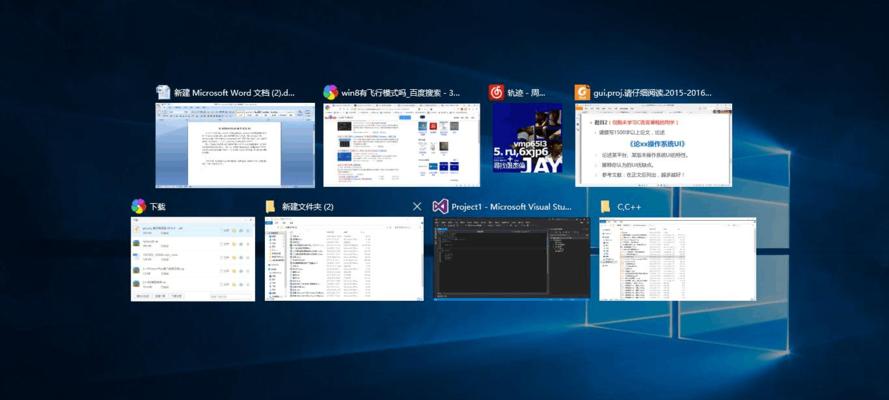This screenshot has width=889, height=400.
Task: Click the C,C++ window title text
Action: 629,207
